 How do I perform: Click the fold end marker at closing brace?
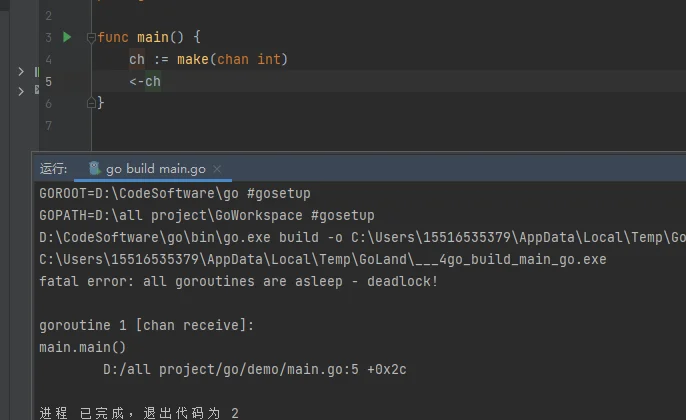click(91, 102)
